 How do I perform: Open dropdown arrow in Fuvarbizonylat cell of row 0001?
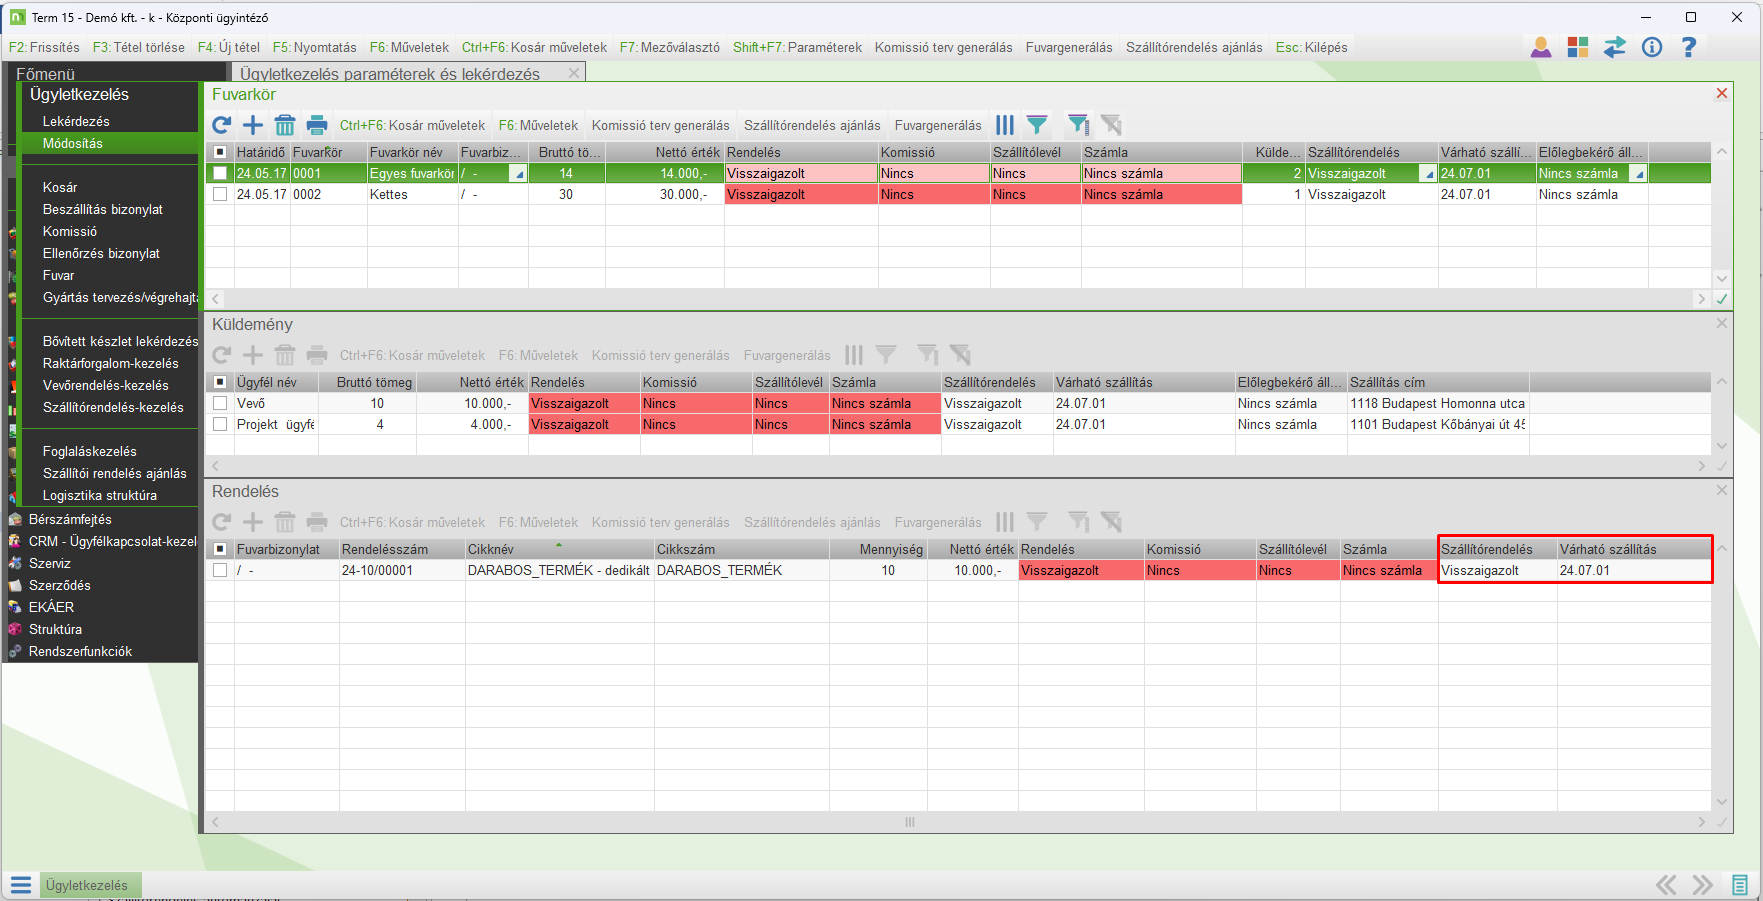(518, 174)
